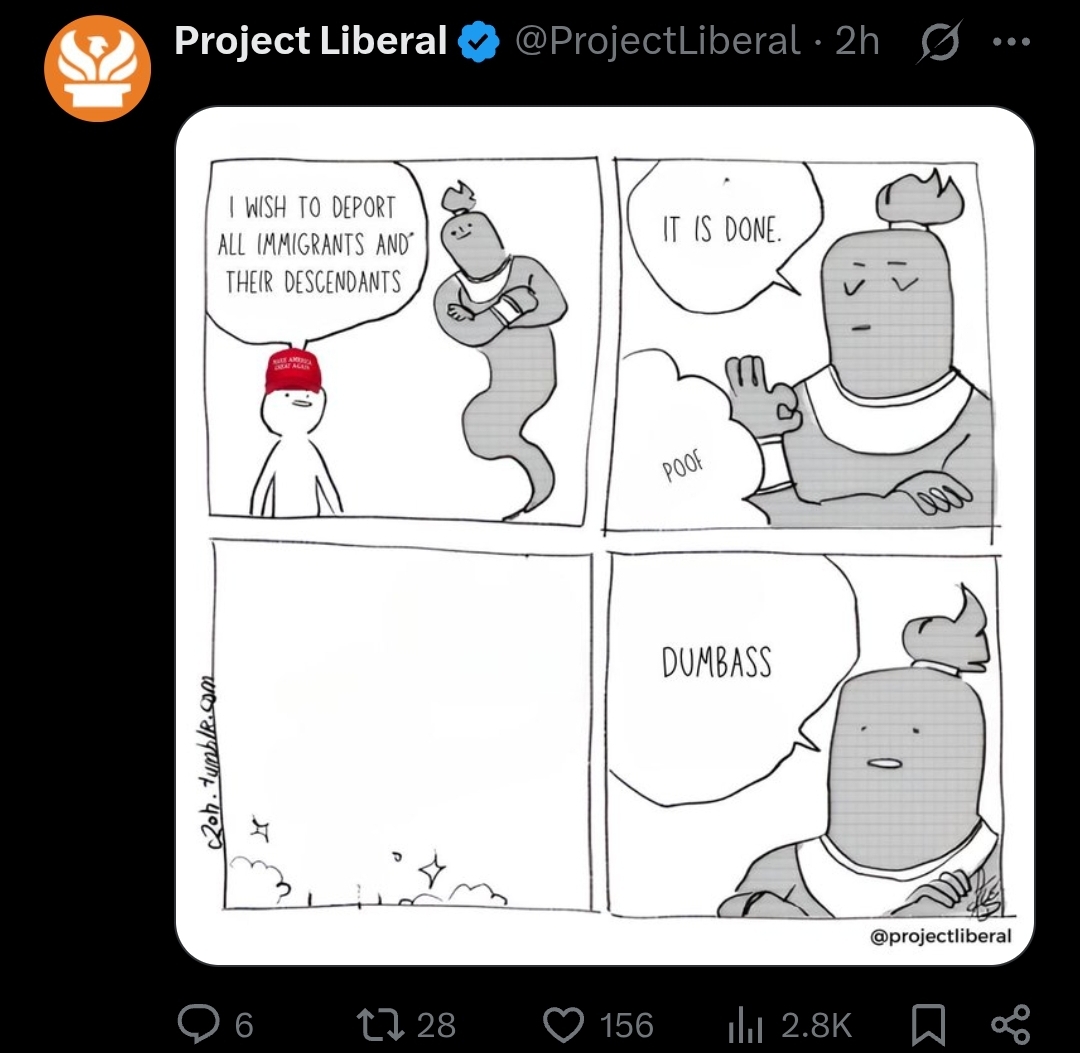Repost the tweet using the retweet icon
The image size is (1080, 1053).
(380, 1024)
